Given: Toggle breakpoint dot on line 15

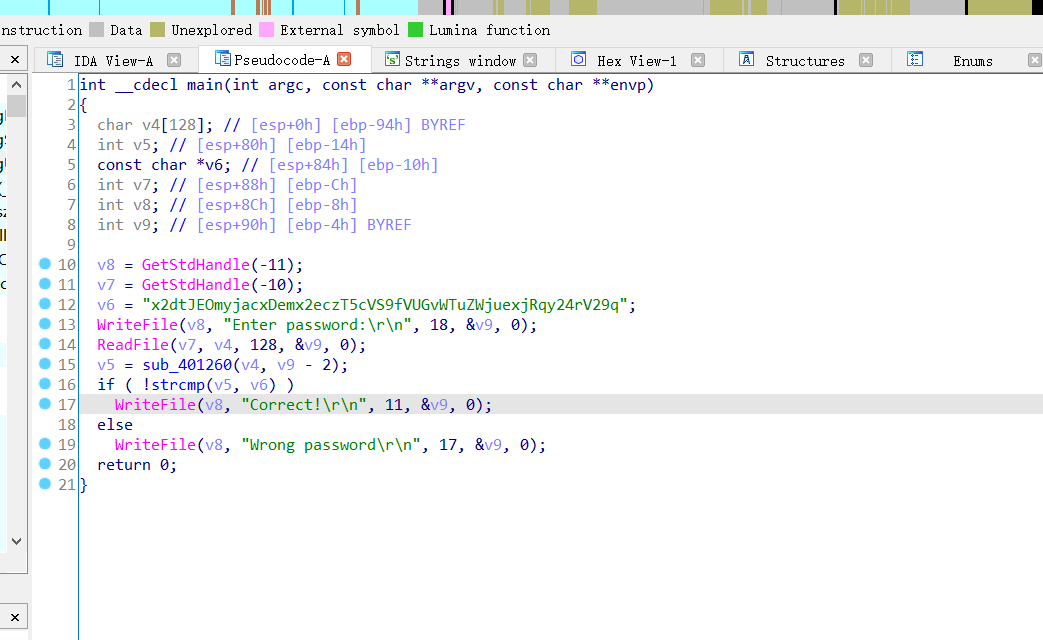Looking at the screenshot, I should [44, 364].
